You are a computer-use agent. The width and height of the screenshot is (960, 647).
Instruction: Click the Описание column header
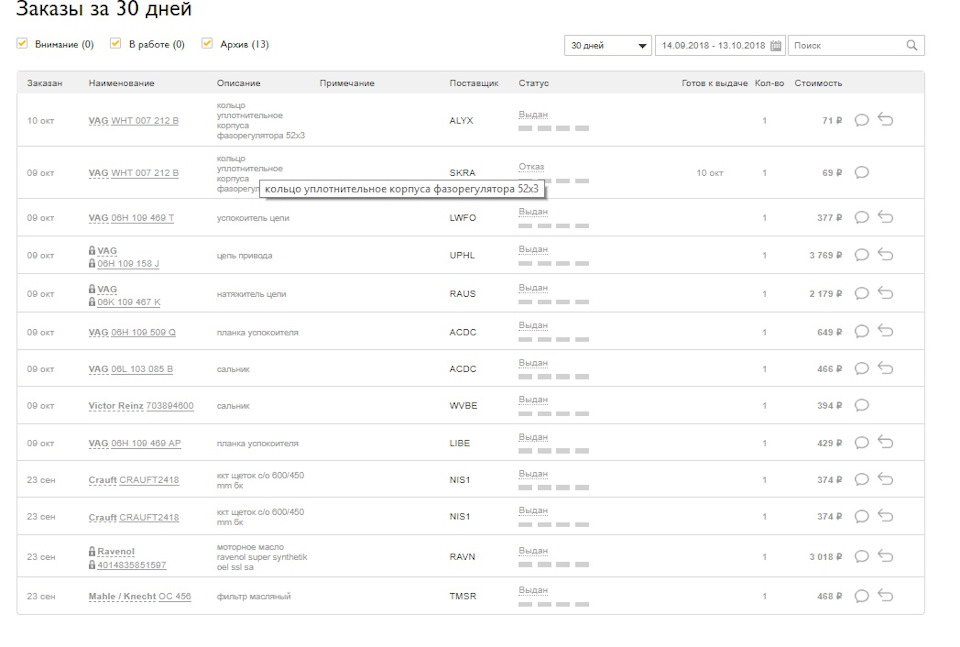(x=238, y=83)
